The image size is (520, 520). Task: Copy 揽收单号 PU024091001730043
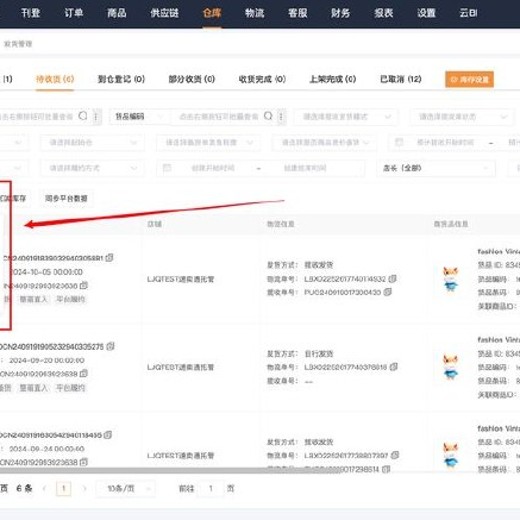click(388, 292)
